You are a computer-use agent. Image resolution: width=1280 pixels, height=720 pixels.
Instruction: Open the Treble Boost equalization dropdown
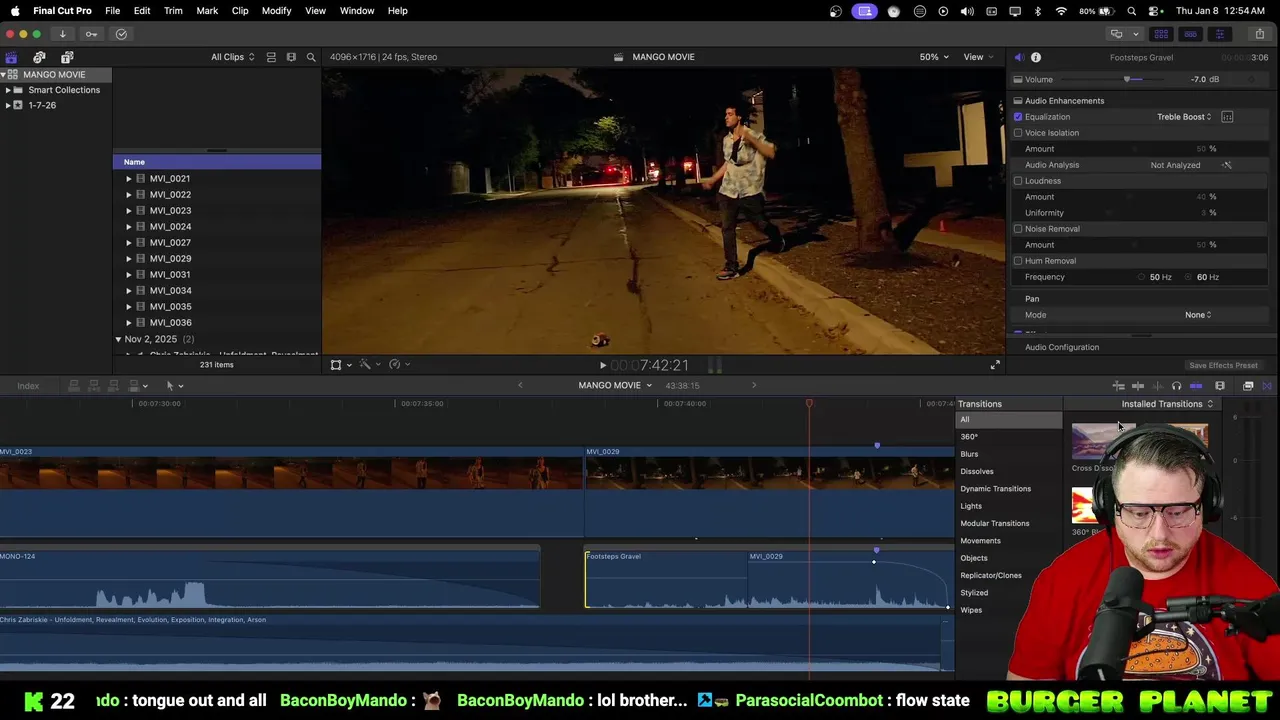(x=1184, y=117)
